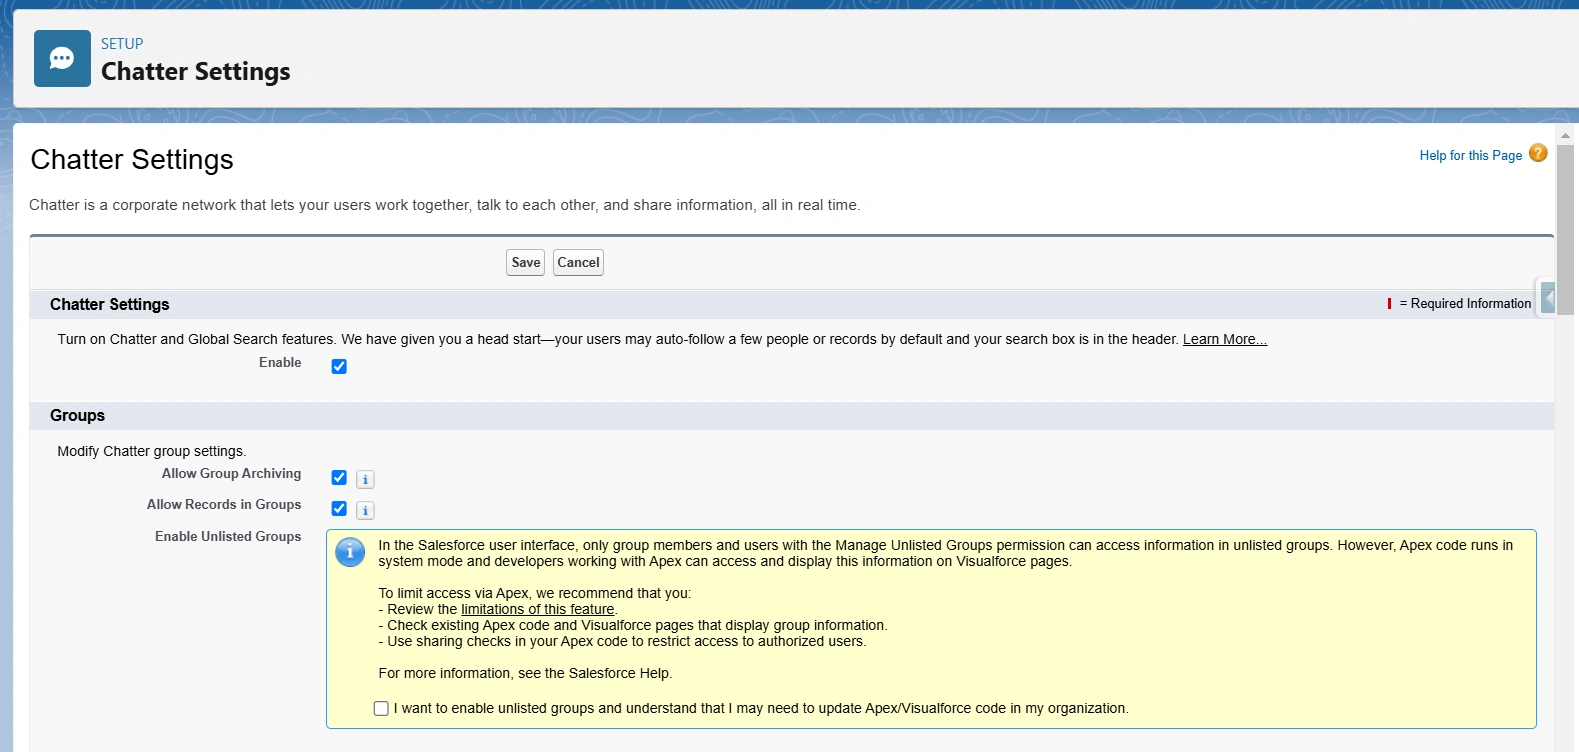The image size is (1579, 752).
Task: Click the Groups section header
Action: coord(78,416)
